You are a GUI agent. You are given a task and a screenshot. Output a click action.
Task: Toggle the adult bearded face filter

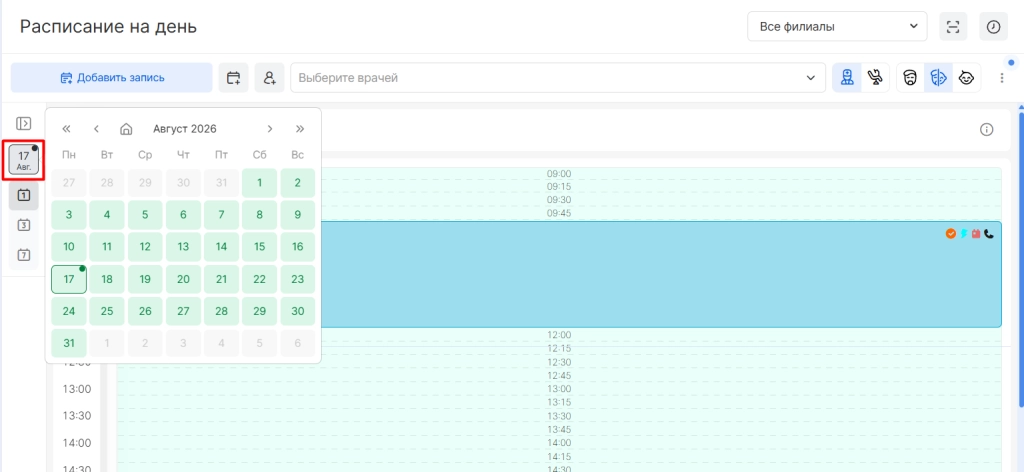[x=910, y=78]
